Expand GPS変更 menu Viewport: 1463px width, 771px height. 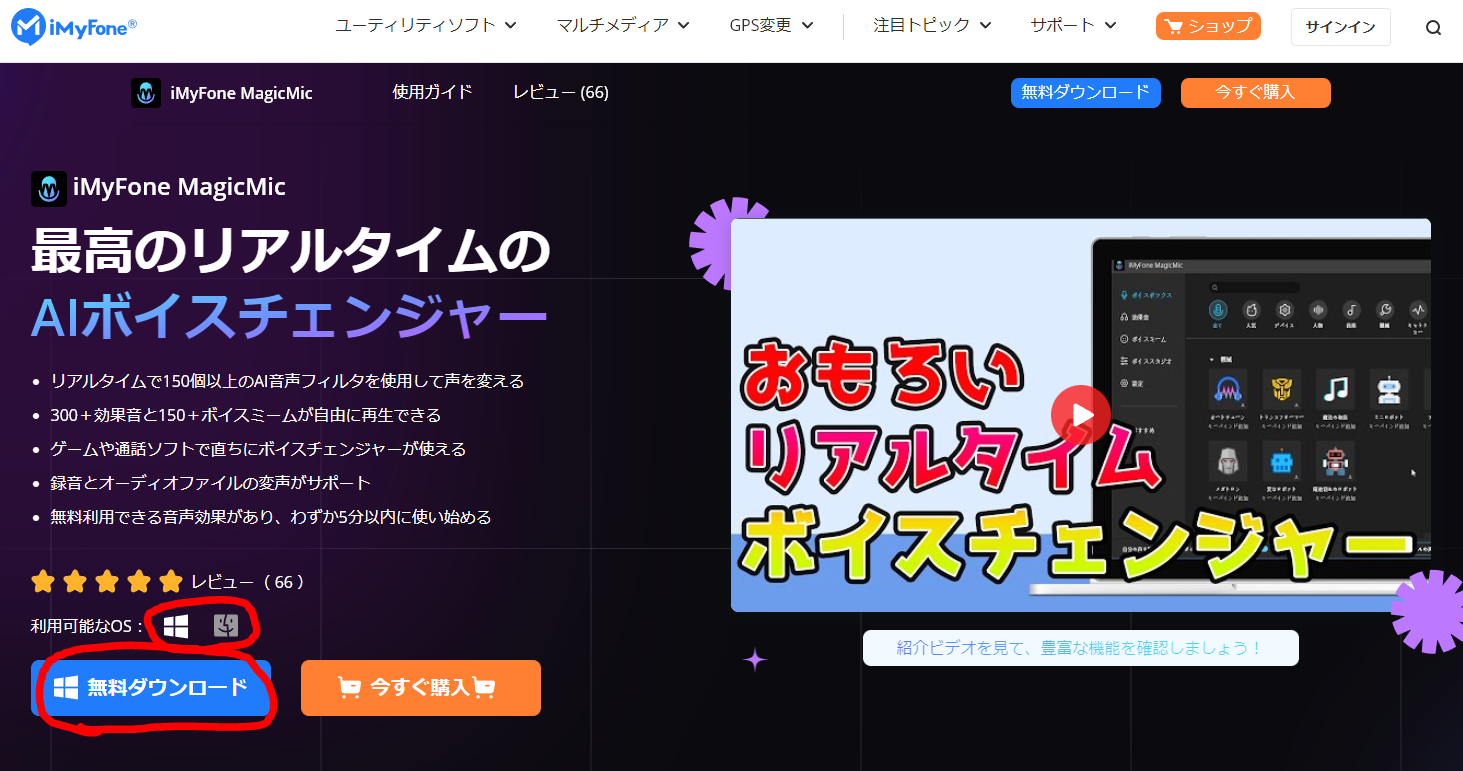click(x=771, y=26)
